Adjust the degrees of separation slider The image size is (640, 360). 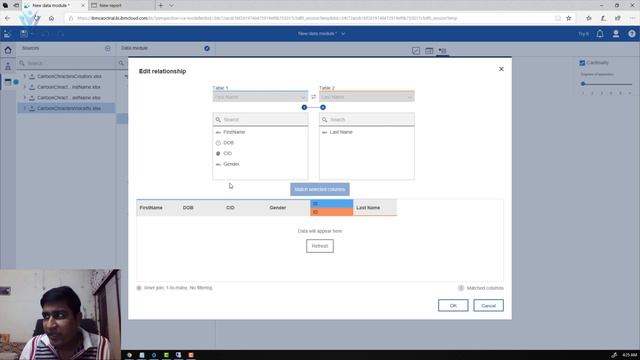click(x=583, y=84)
